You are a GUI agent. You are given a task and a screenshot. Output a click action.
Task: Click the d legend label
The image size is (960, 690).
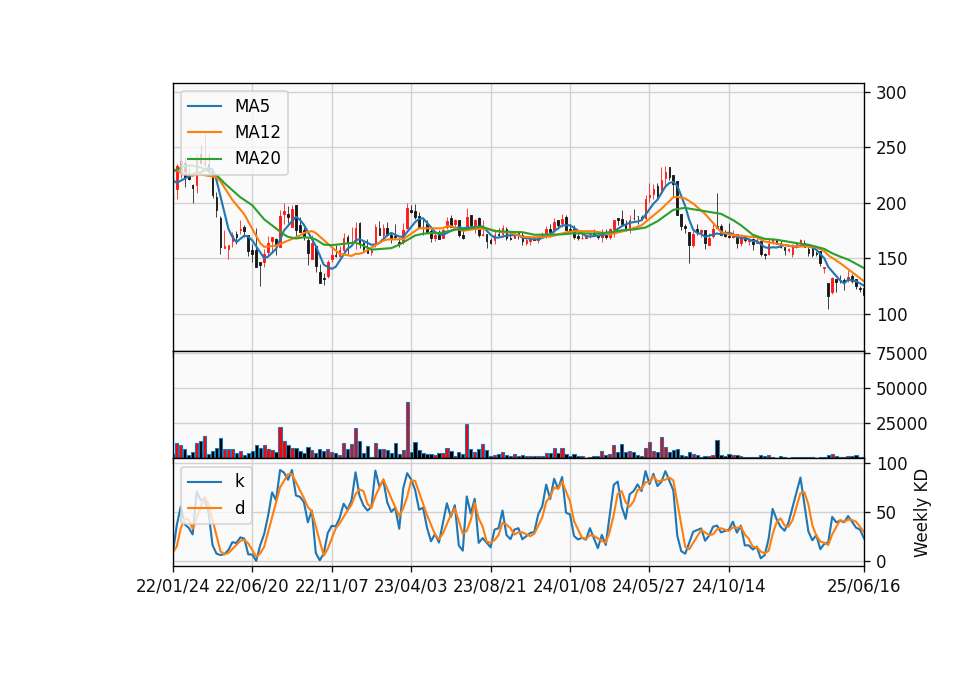tap(239, 508)
